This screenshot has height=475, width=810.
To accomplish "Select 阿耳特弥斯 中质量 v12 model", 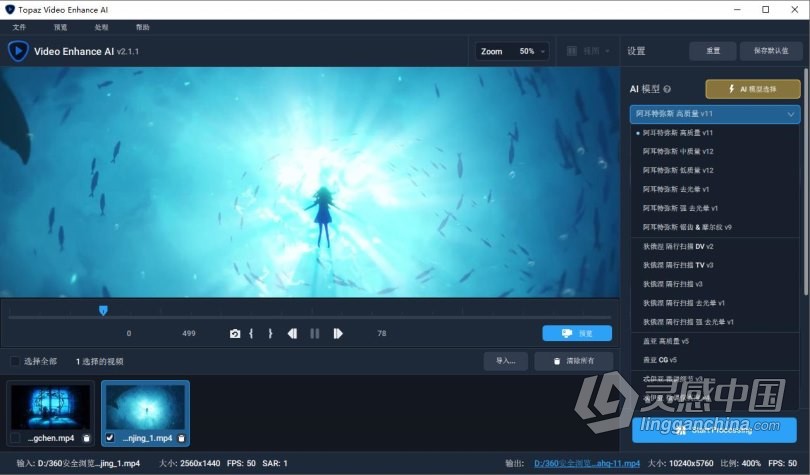I will pyautogui.click(x=715, y=151).
